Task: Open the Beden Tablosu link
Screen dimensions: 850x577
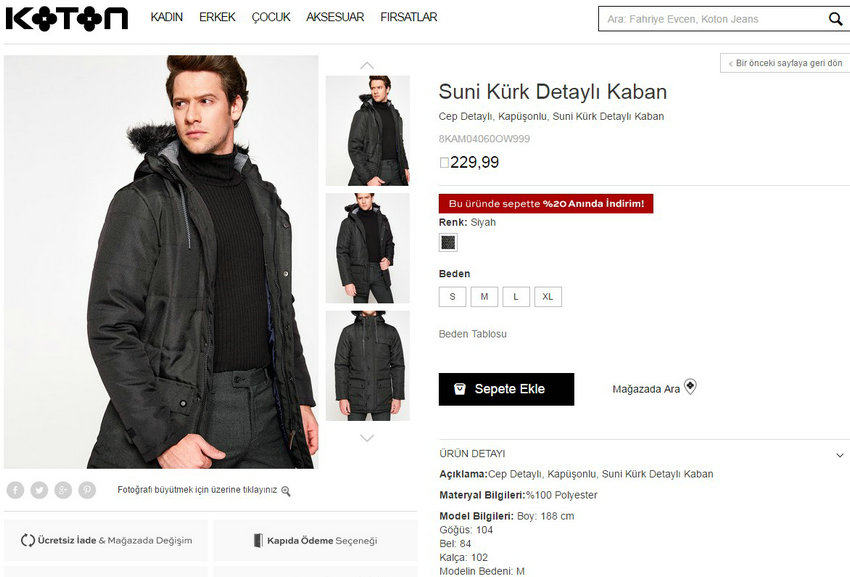Action: (473, 334)
